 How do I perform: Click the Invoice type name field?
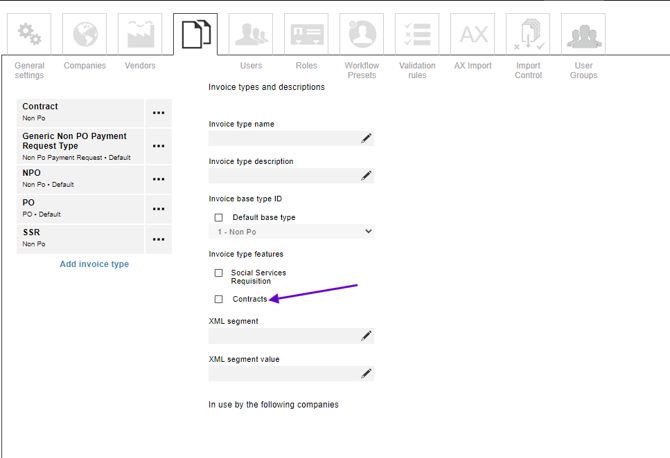pos(291,138)
